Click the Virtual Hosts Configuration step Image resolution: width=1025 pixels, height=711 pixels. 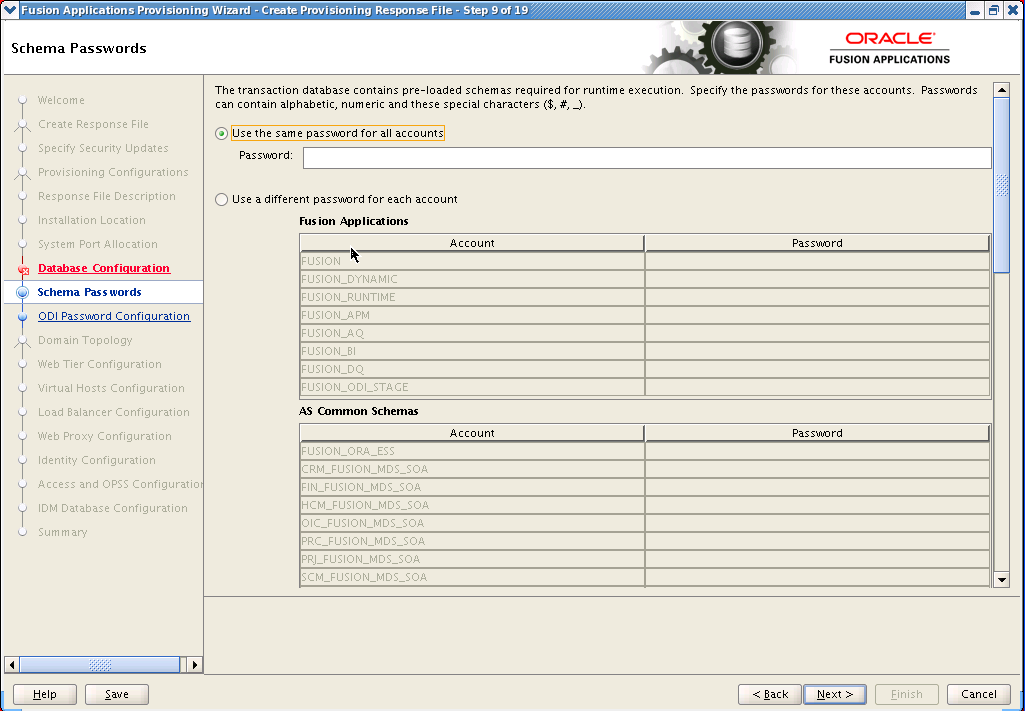[111, 388]
